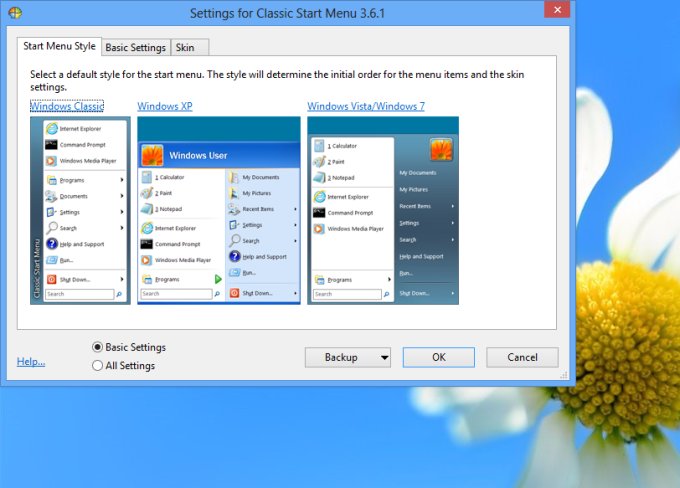Click the Programs submenu arrow in Classic preview

coord(122,180)
